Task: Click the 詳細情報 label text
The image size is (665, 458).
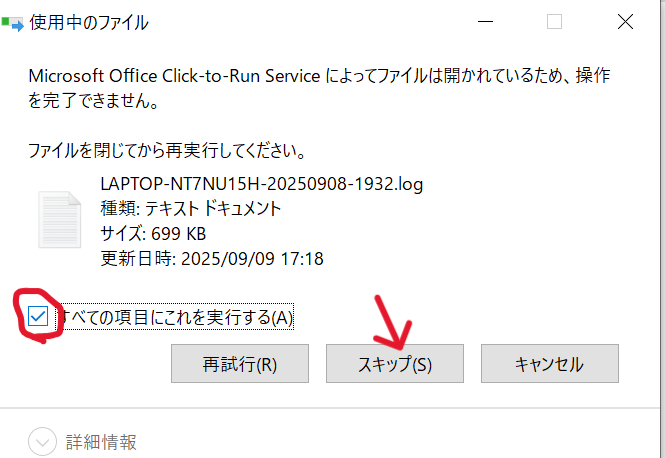Action: (101, 442)
